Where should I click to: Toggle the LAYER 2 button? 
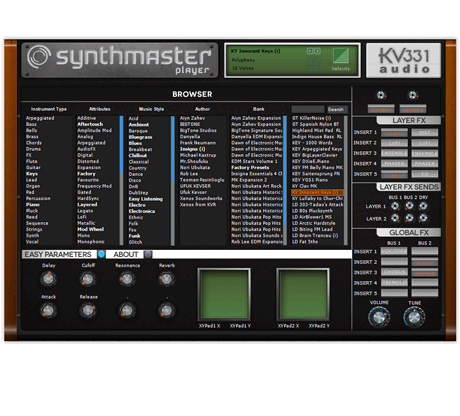pos(413,109)
